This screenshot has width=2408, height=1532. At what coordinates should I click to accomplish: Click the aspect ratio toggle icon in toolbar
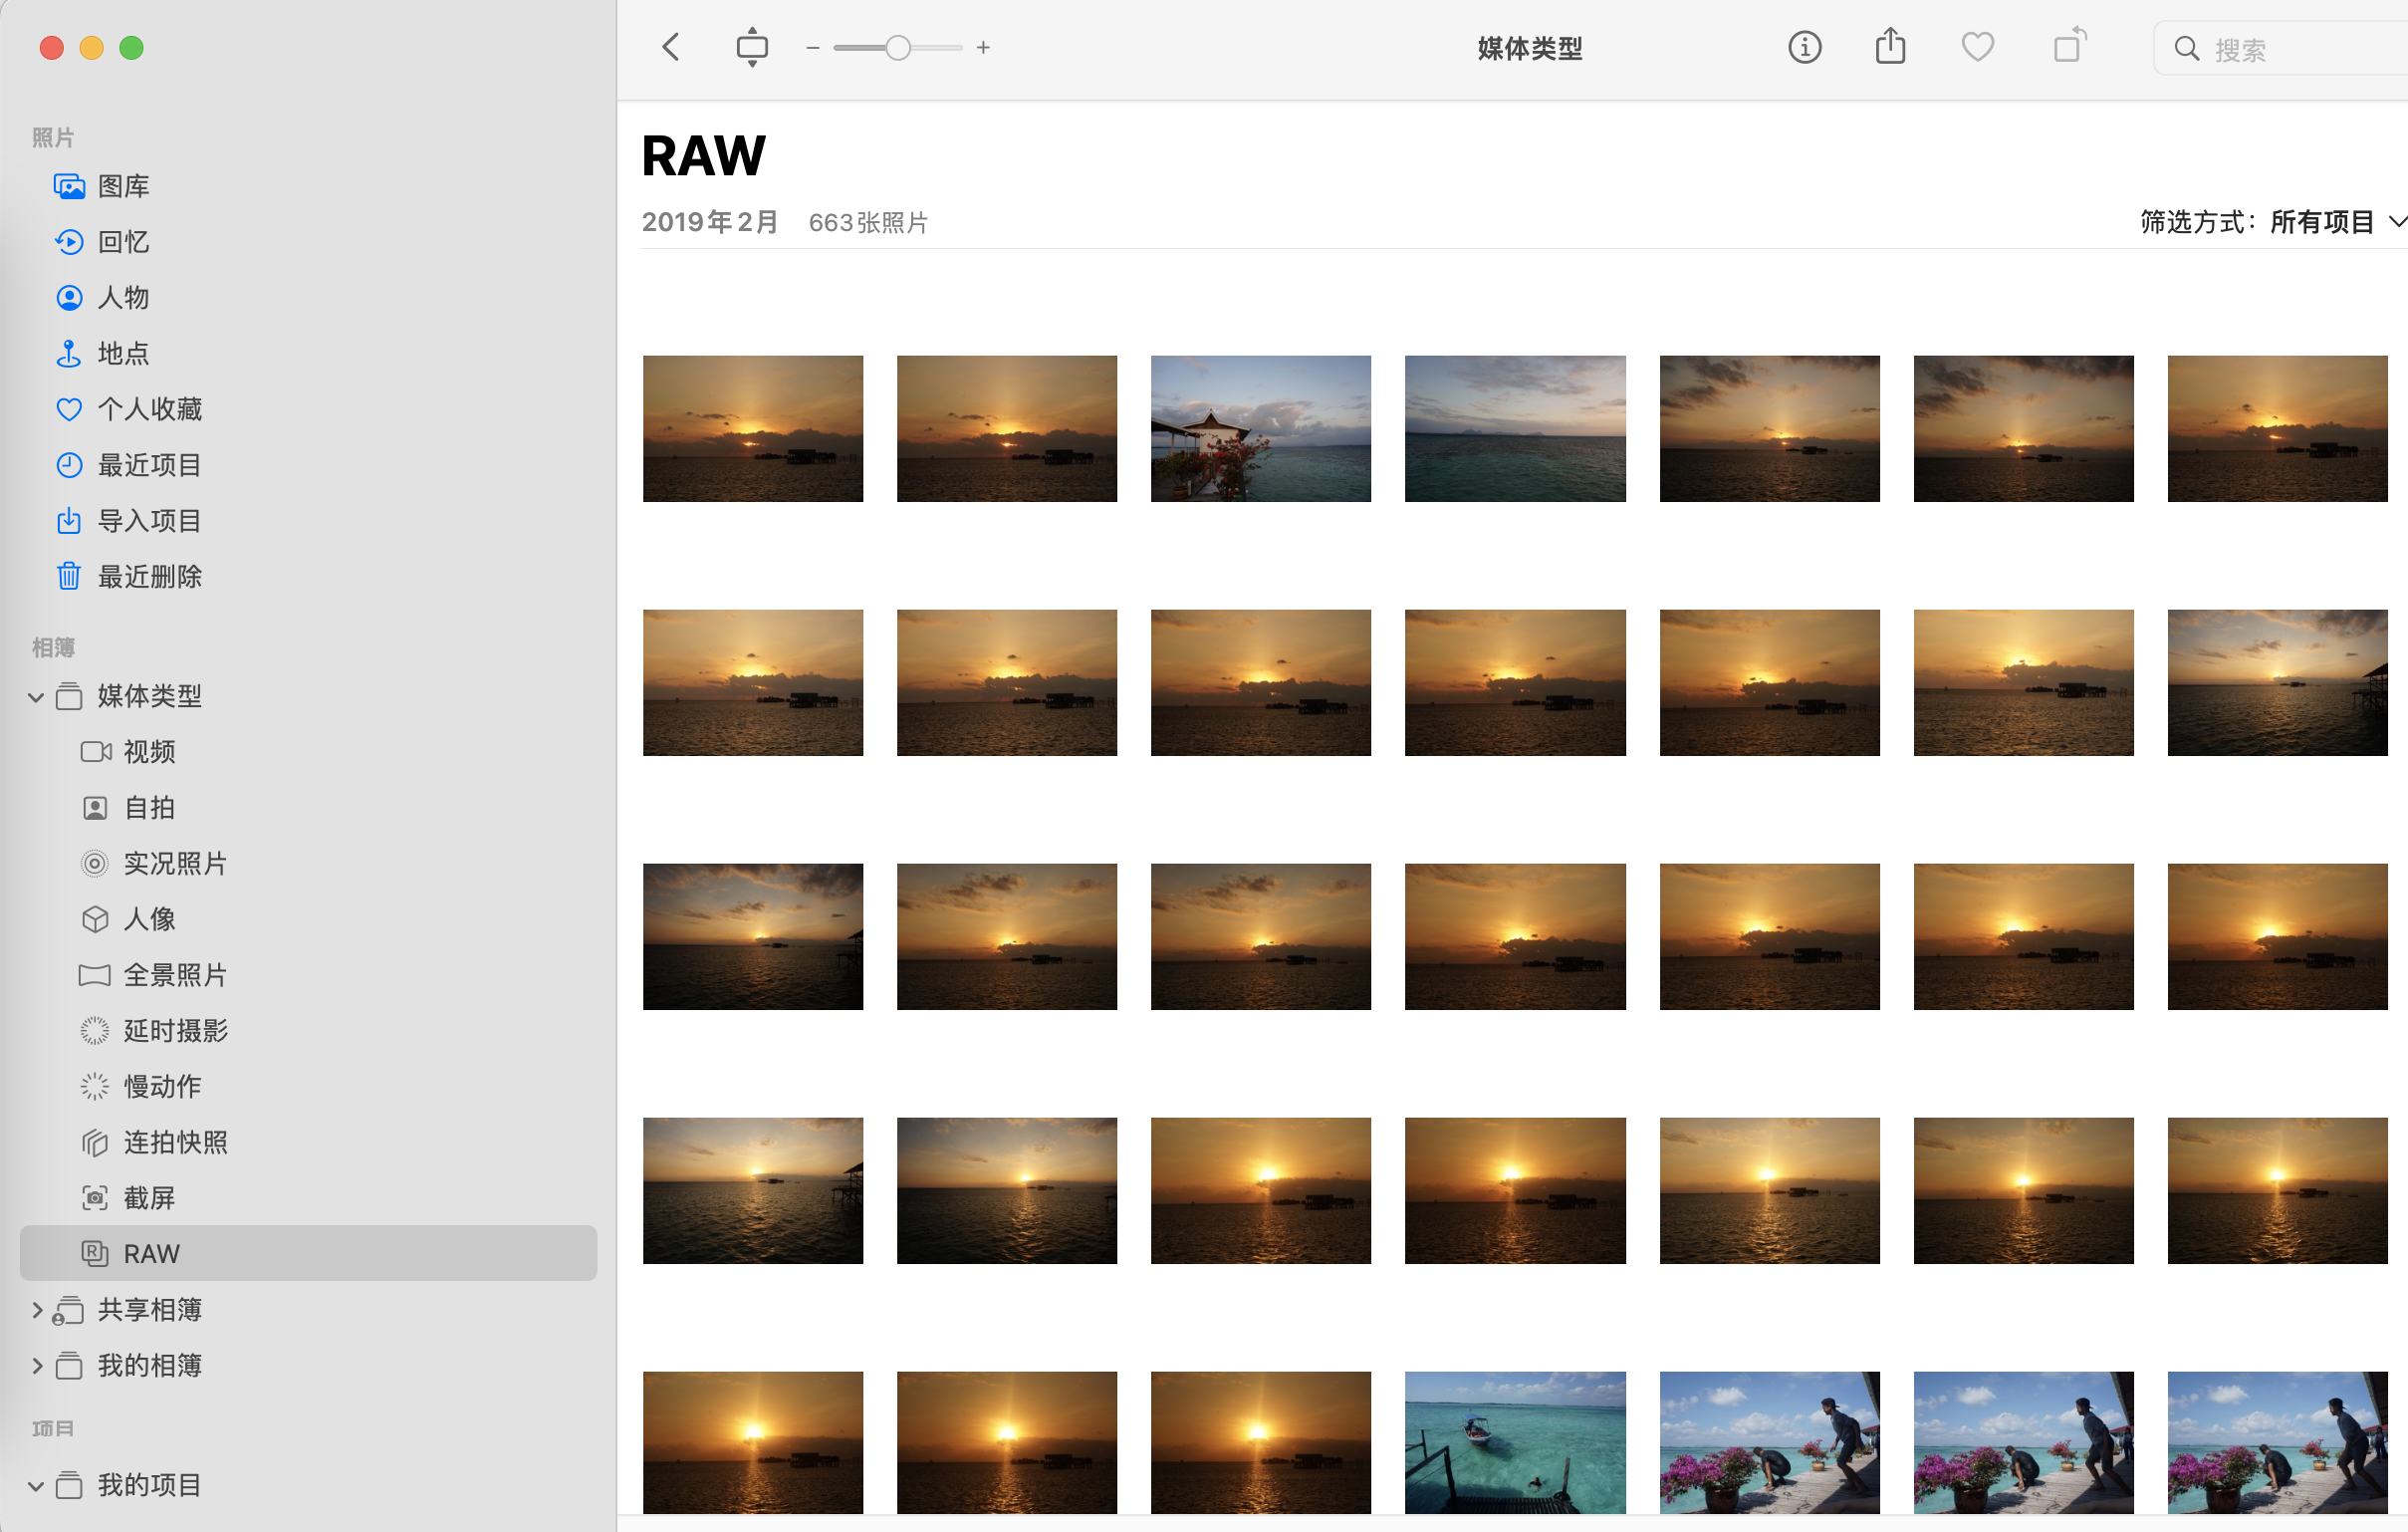point(752,47)
